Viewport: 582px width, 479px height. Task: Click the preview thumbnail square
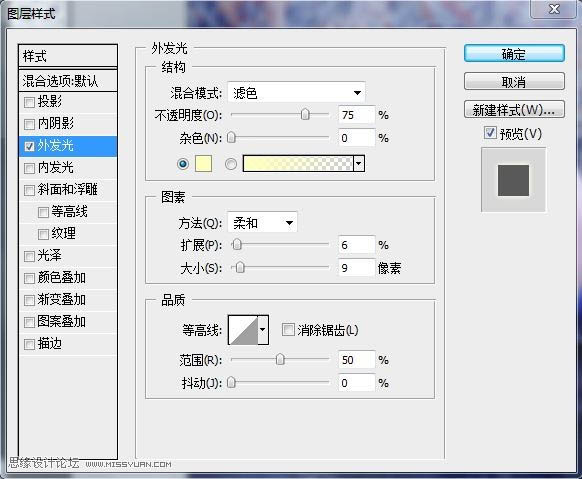[513, 180]
